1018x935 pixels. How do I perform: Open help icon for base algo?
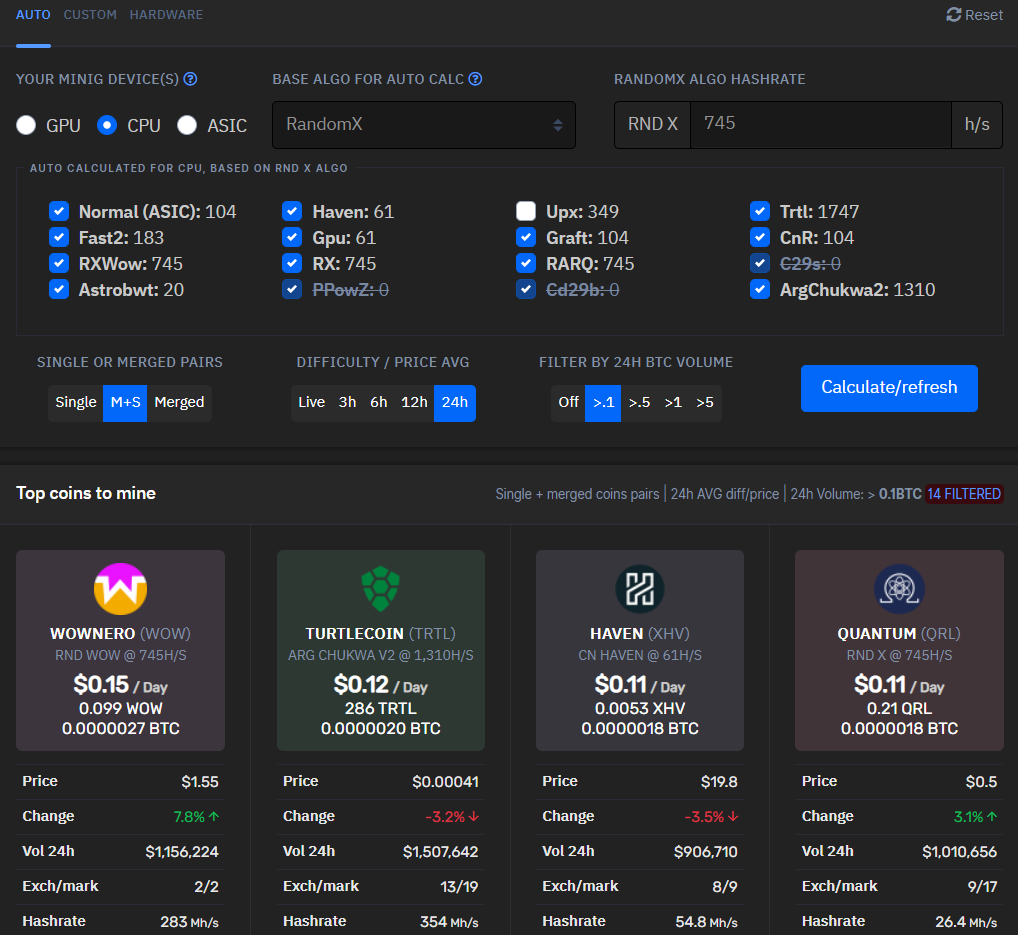(x=475, y=79)
